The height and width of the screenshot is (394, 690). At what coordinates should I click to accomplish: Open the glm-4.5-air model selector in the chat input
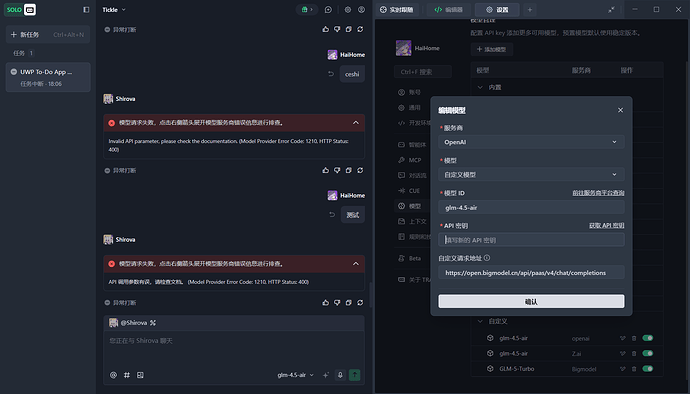point(295,375)
